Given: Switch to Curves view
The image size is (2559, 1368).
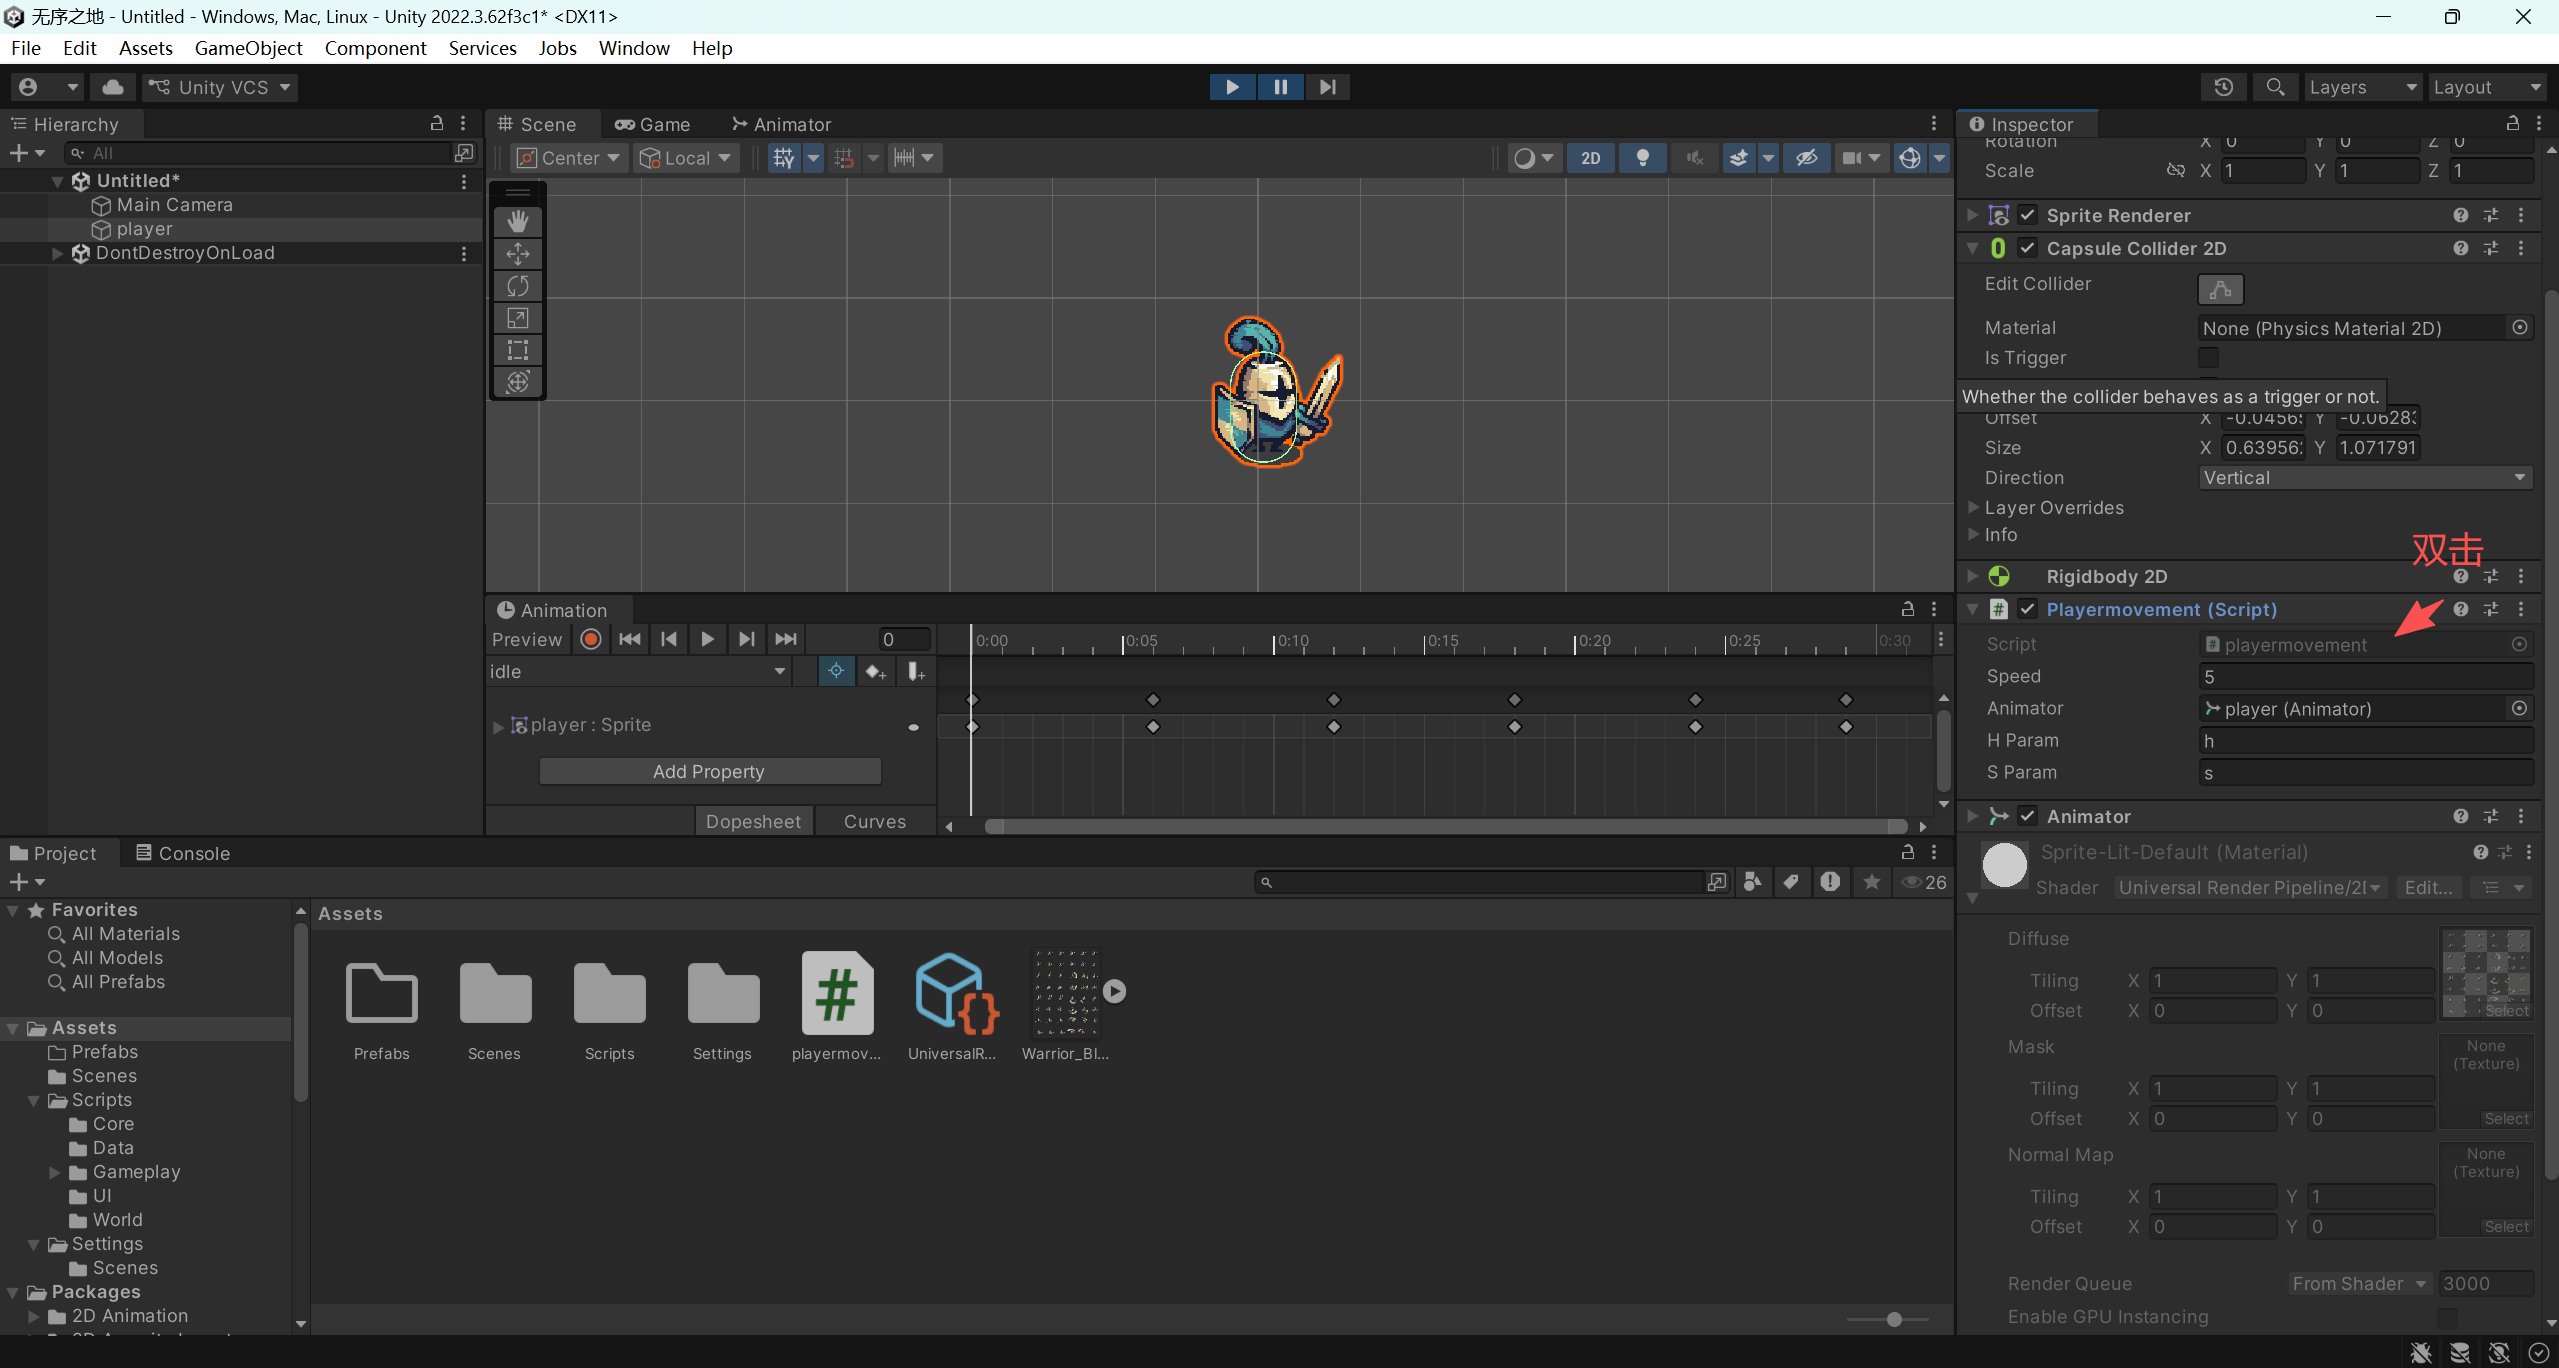Looking at the screenshot, I should 875,822.
